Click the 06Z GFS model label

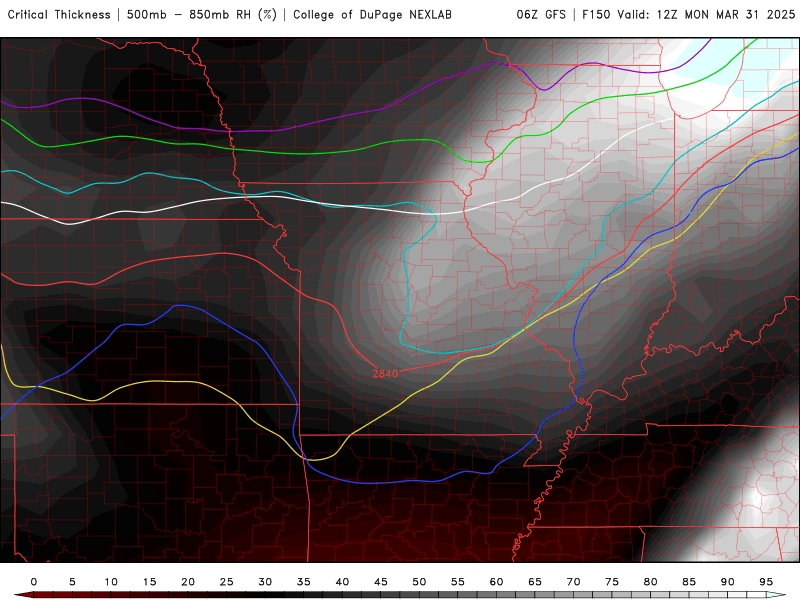[541, 15]
